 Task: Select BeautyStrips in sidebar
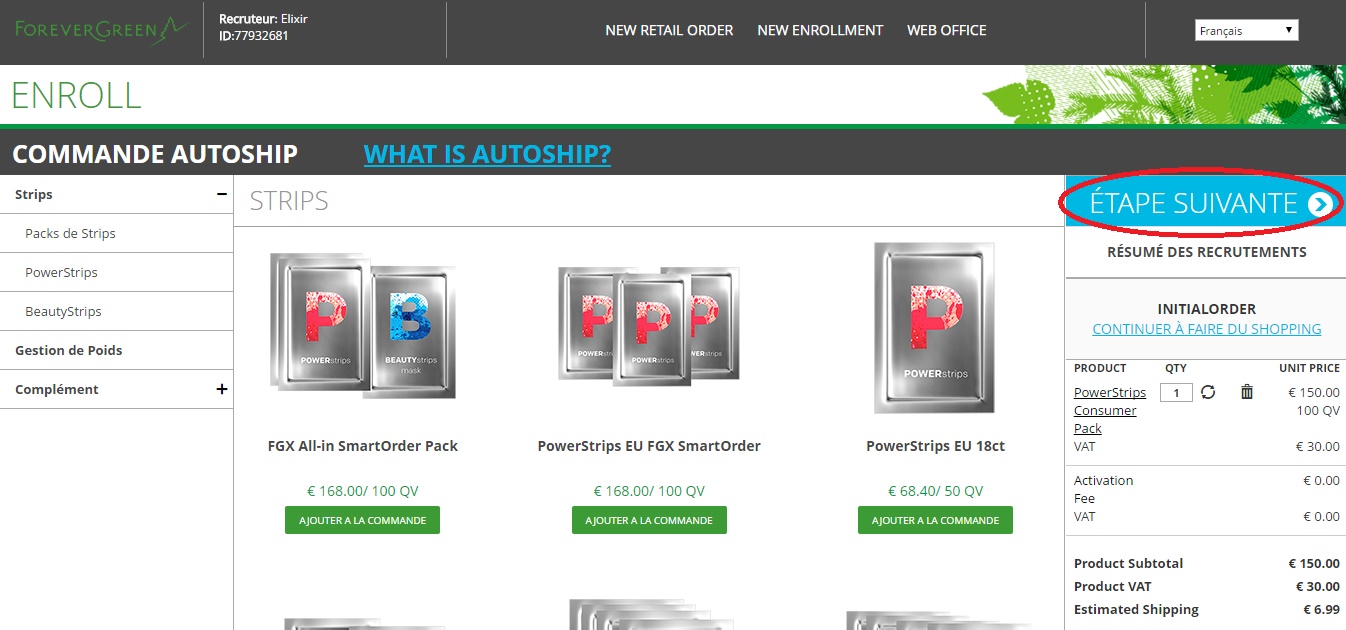point(63,311)
